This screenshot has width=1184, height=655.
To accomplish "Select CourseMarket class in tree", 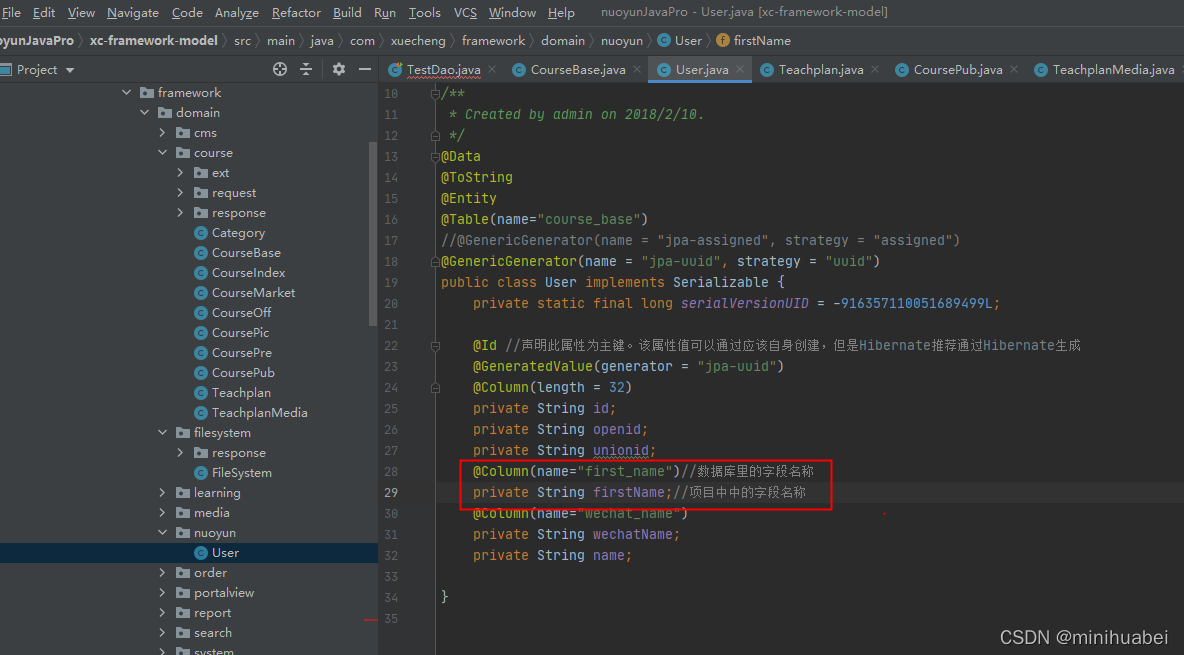I will [253, 292].
